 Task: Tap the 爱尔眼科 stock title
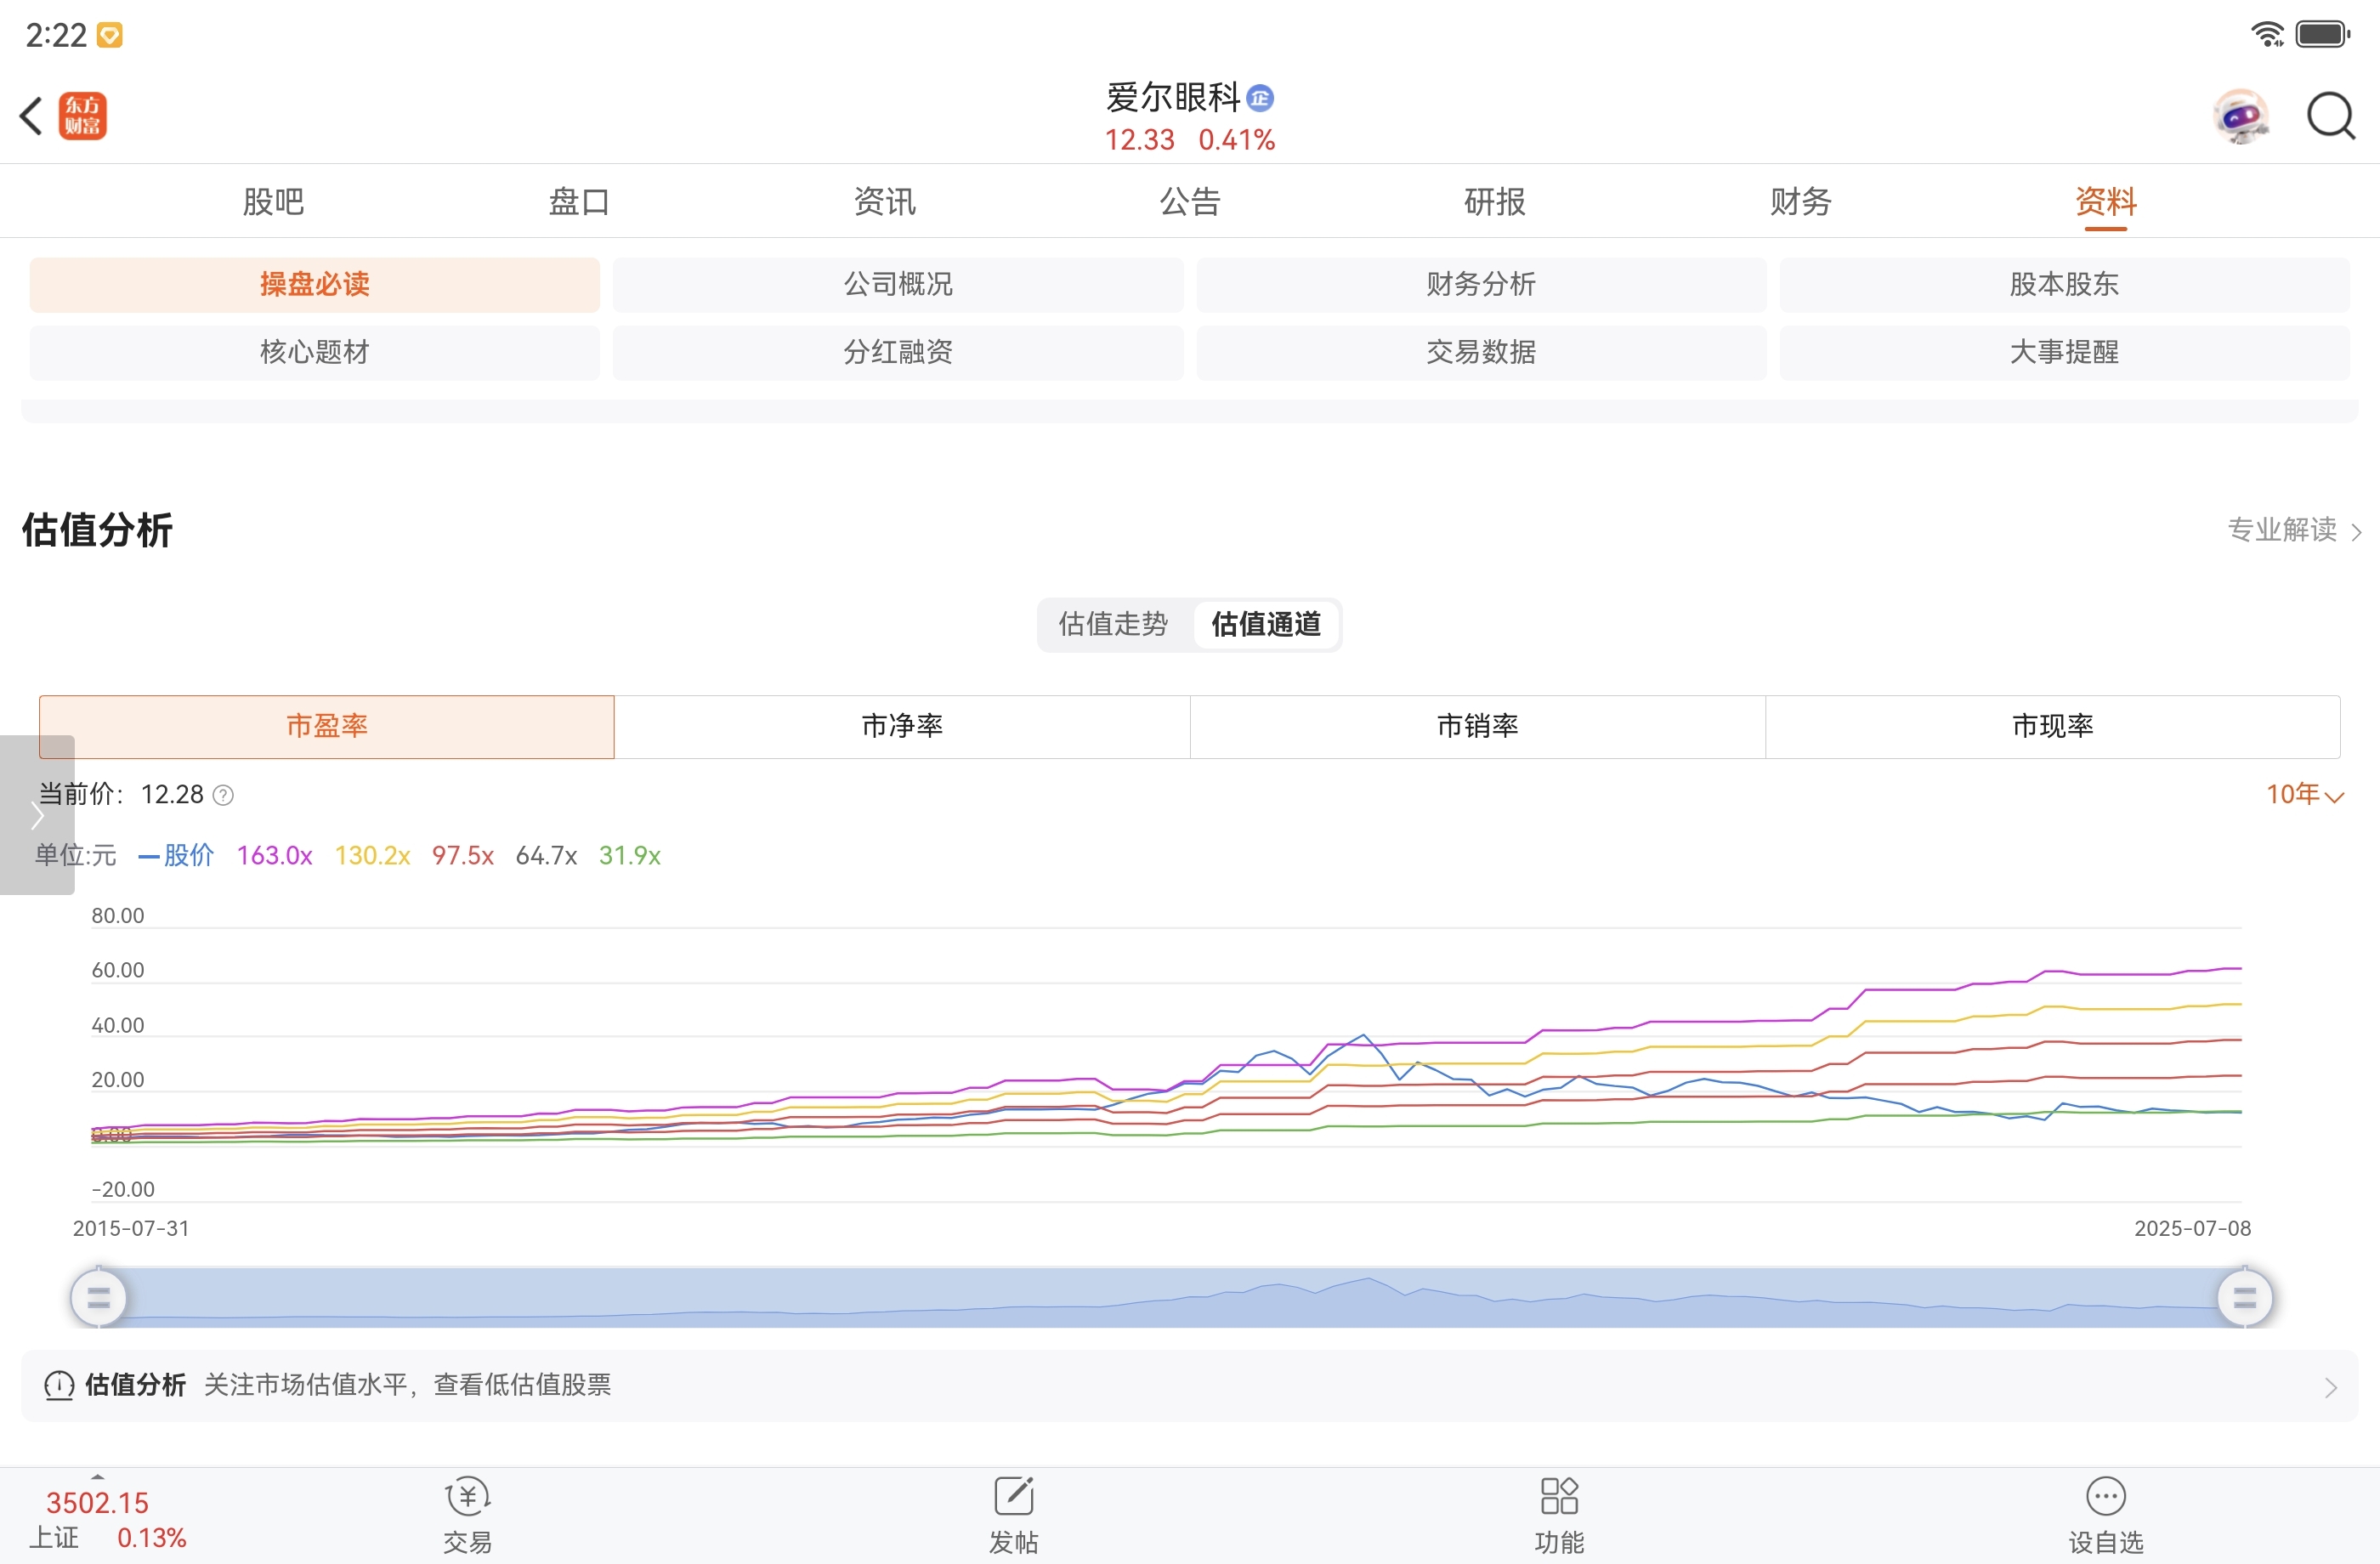point(1173,98)
